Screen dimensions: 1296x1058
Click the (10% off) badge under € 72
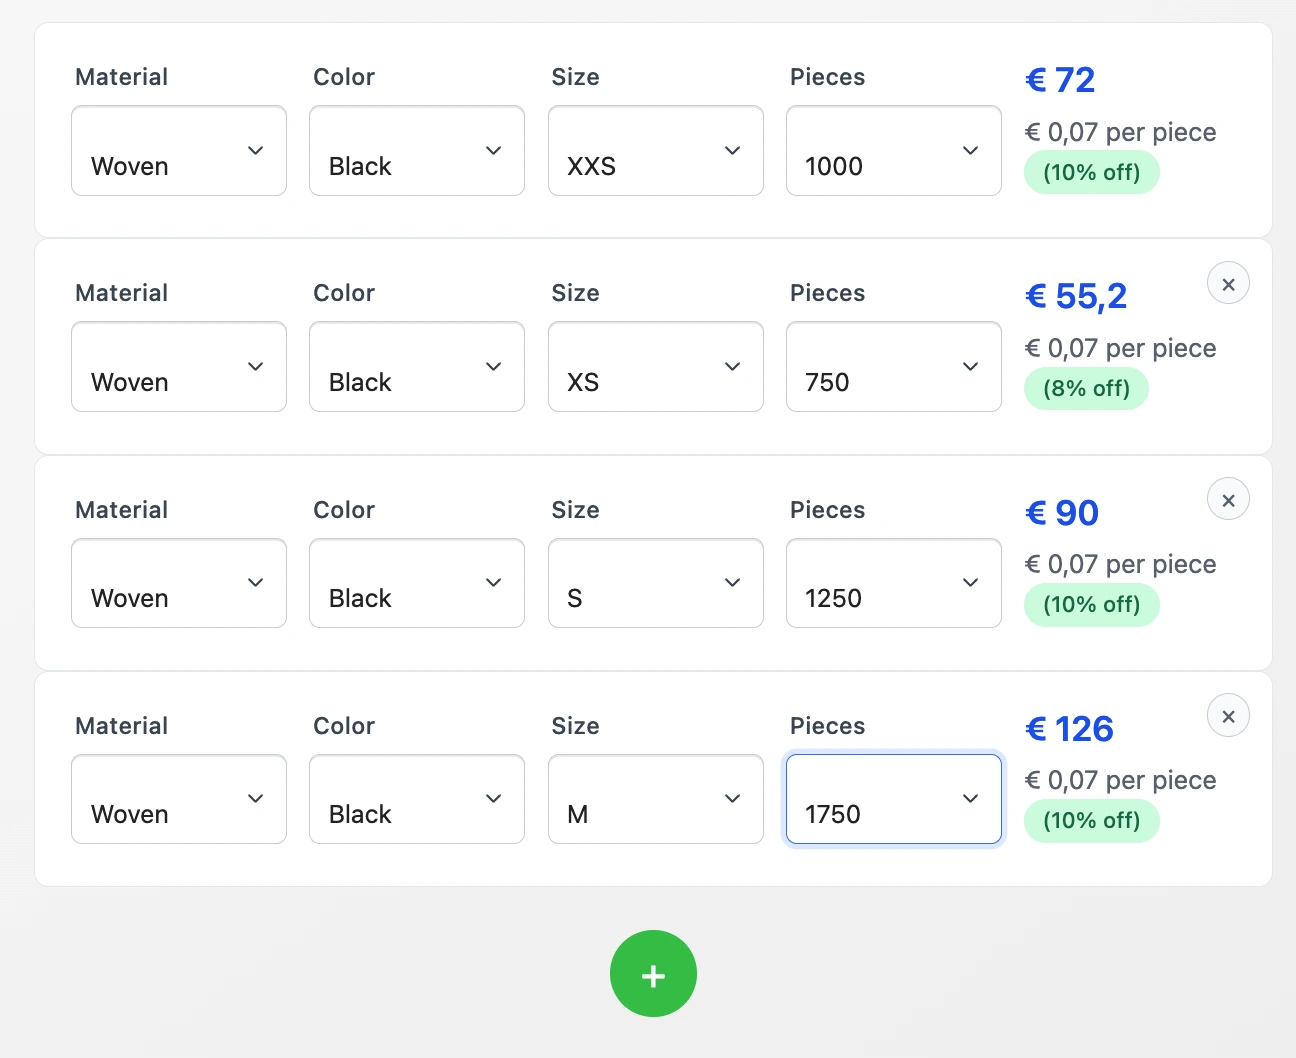click(1091, 173)
